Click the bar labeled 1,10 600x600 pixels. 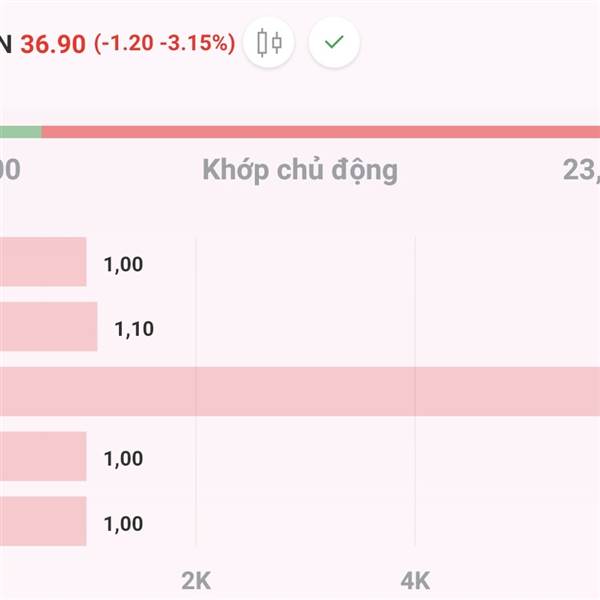coord(49,326)
